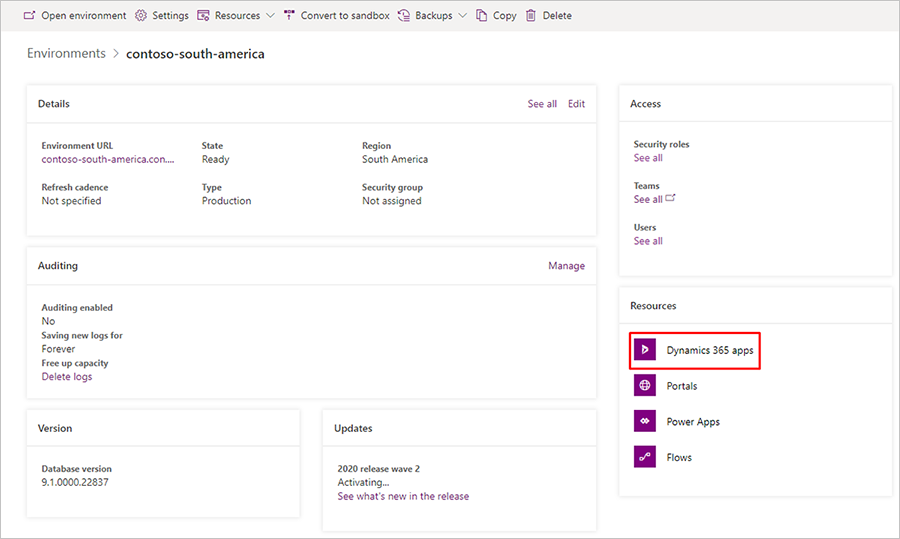
Task: Select the Delete command label
Action: click(x=557, y=15)
